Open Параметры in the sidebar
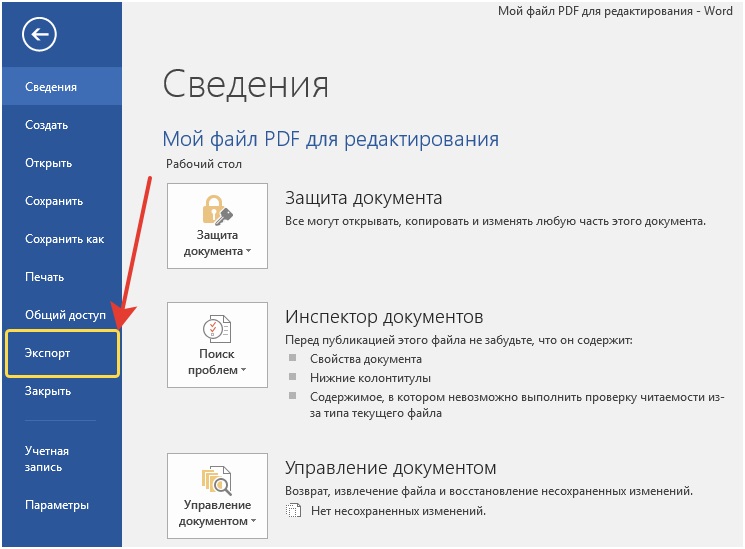The image size is (745, 549). click(62, 505)
